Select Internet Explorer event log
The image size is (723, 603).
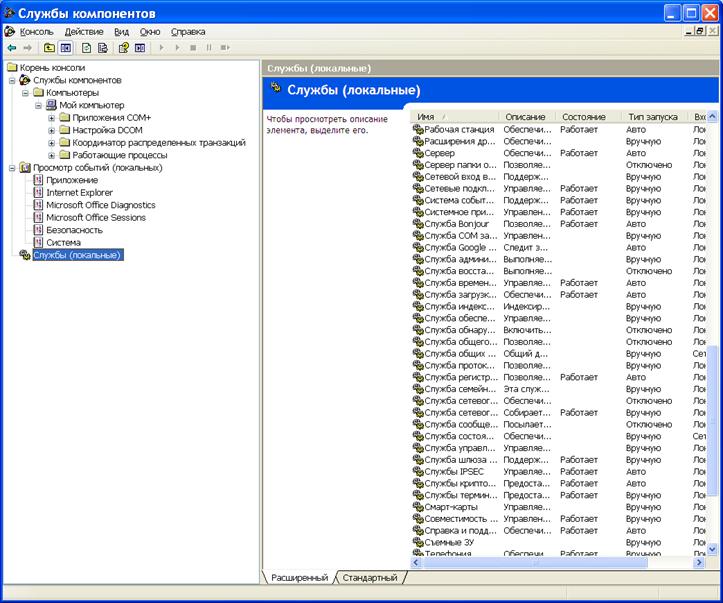[x=79, y=192]
